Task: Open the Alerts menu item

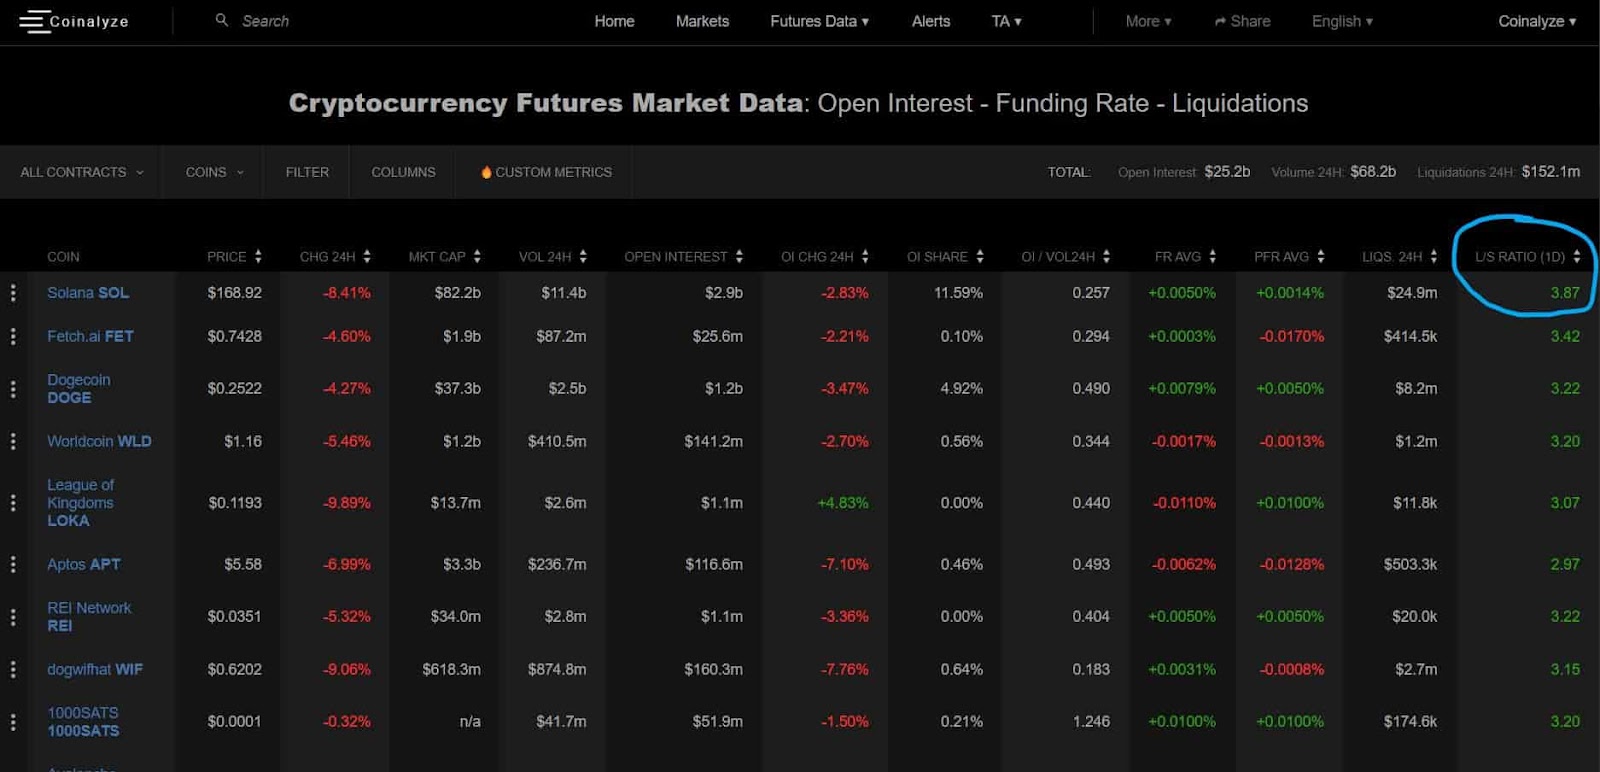Action: coord(931,21)
